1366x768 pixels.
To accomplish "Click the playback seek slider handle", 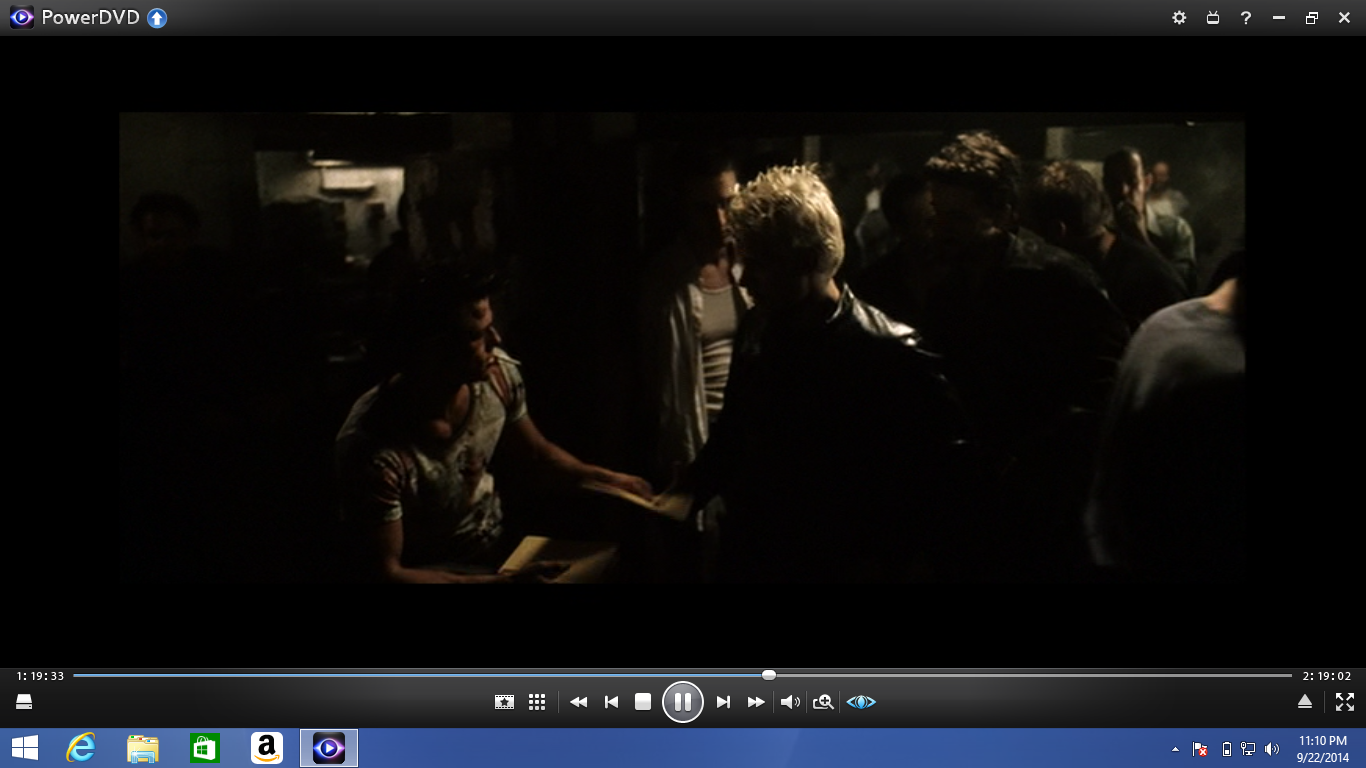I will click(x=769, y=675).
